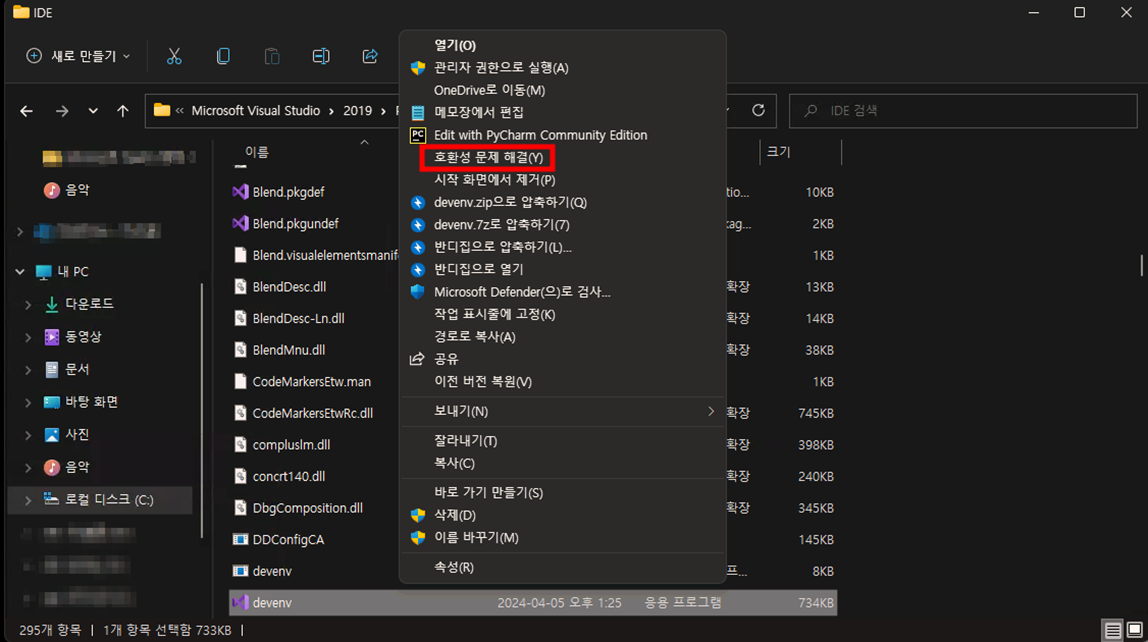Select the CodeMarkersEtw.man file
Screen dimensions: 1148x642
pyautogui.click(x=311, y=382)
